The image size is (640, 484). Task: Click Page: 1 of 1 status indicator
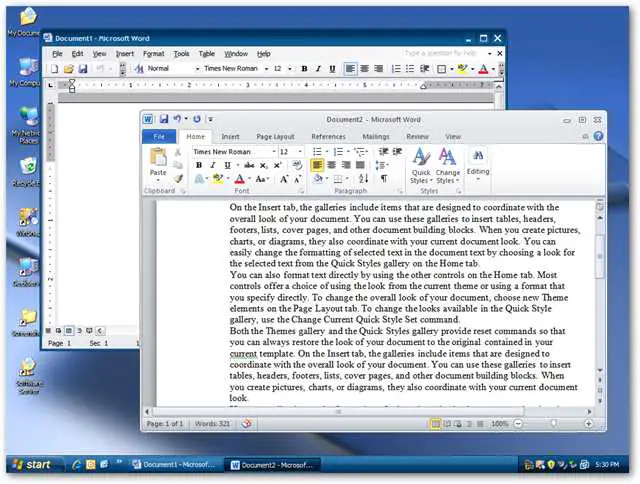coord(164,424)
